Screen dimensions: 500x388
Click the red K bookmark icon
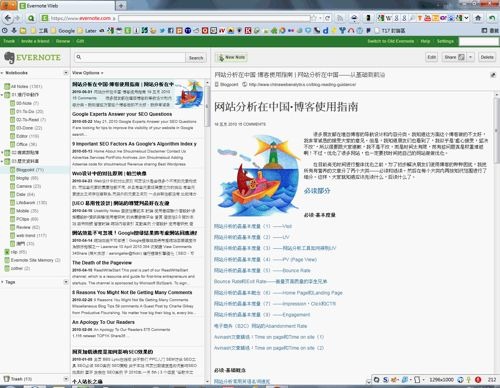click(x=248, y=30)
